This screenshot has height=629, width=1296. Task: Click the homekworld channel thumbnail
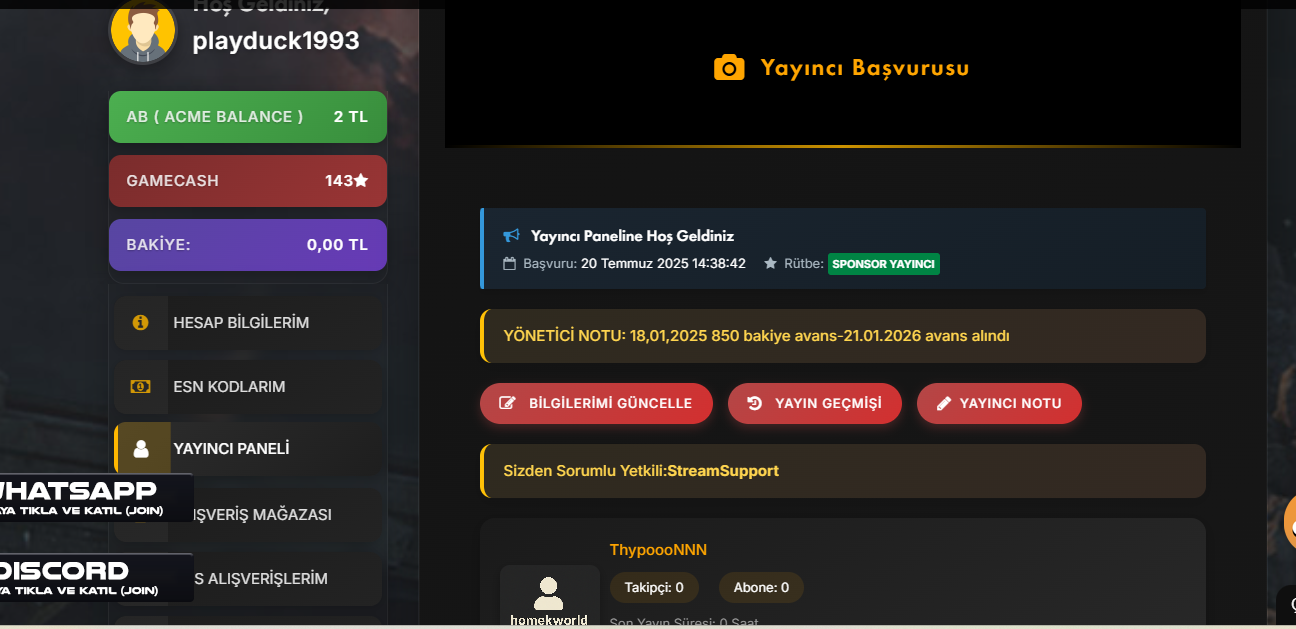coord(549,597)
